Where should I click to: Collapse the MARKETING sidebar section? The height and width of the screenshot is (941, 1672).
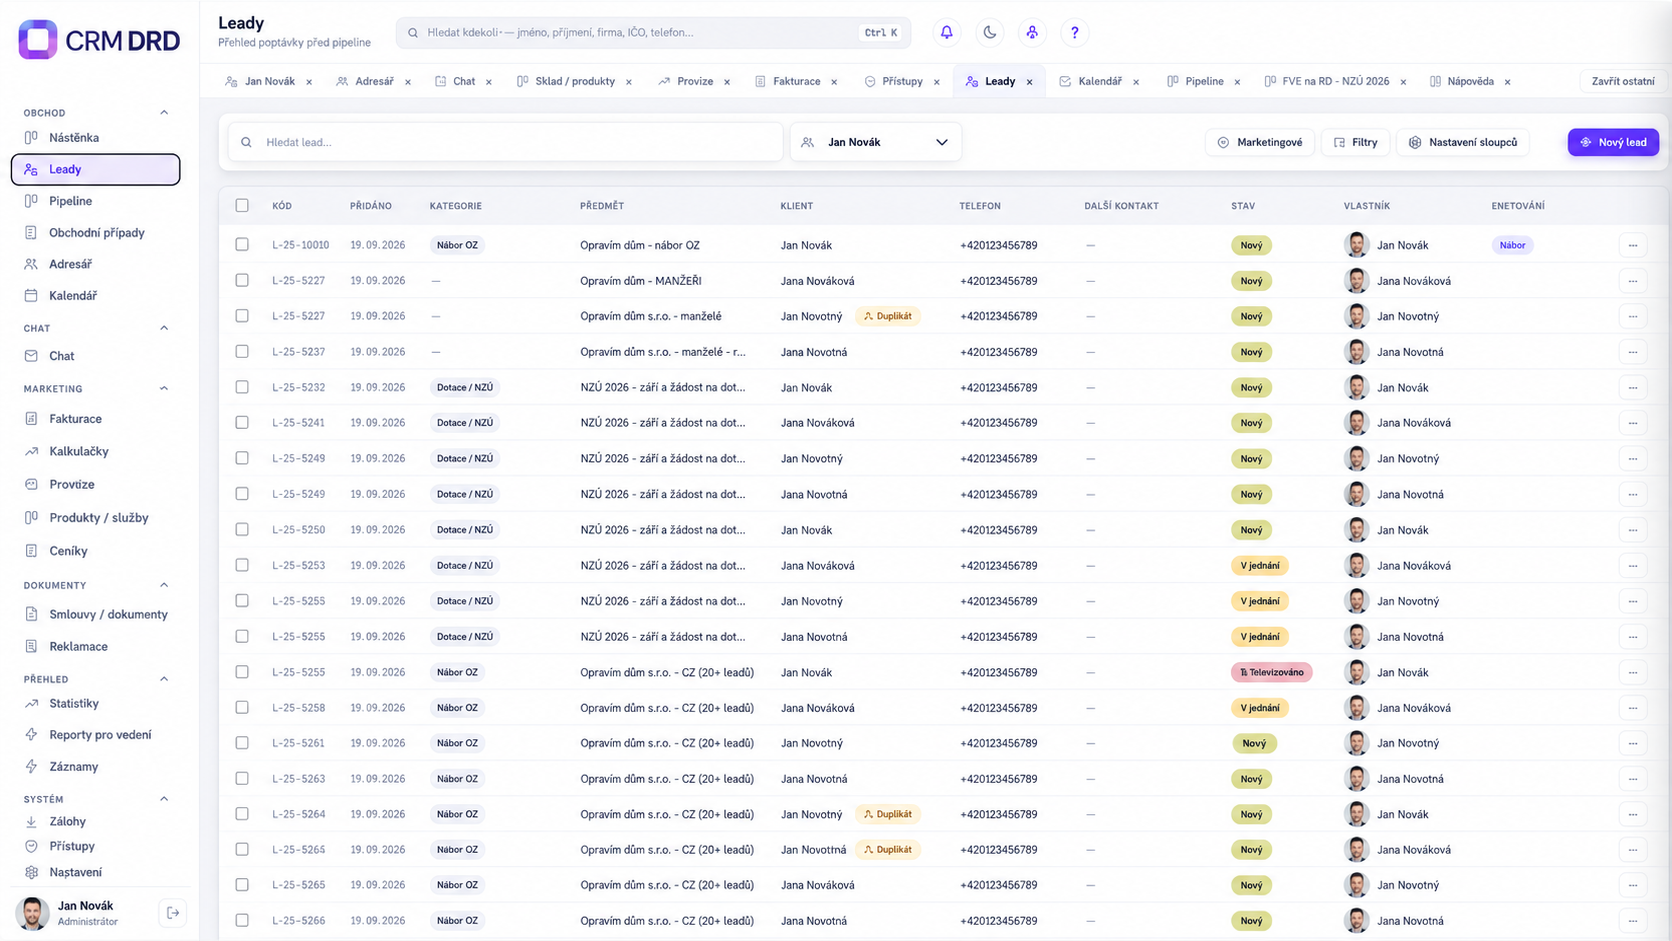164,388
